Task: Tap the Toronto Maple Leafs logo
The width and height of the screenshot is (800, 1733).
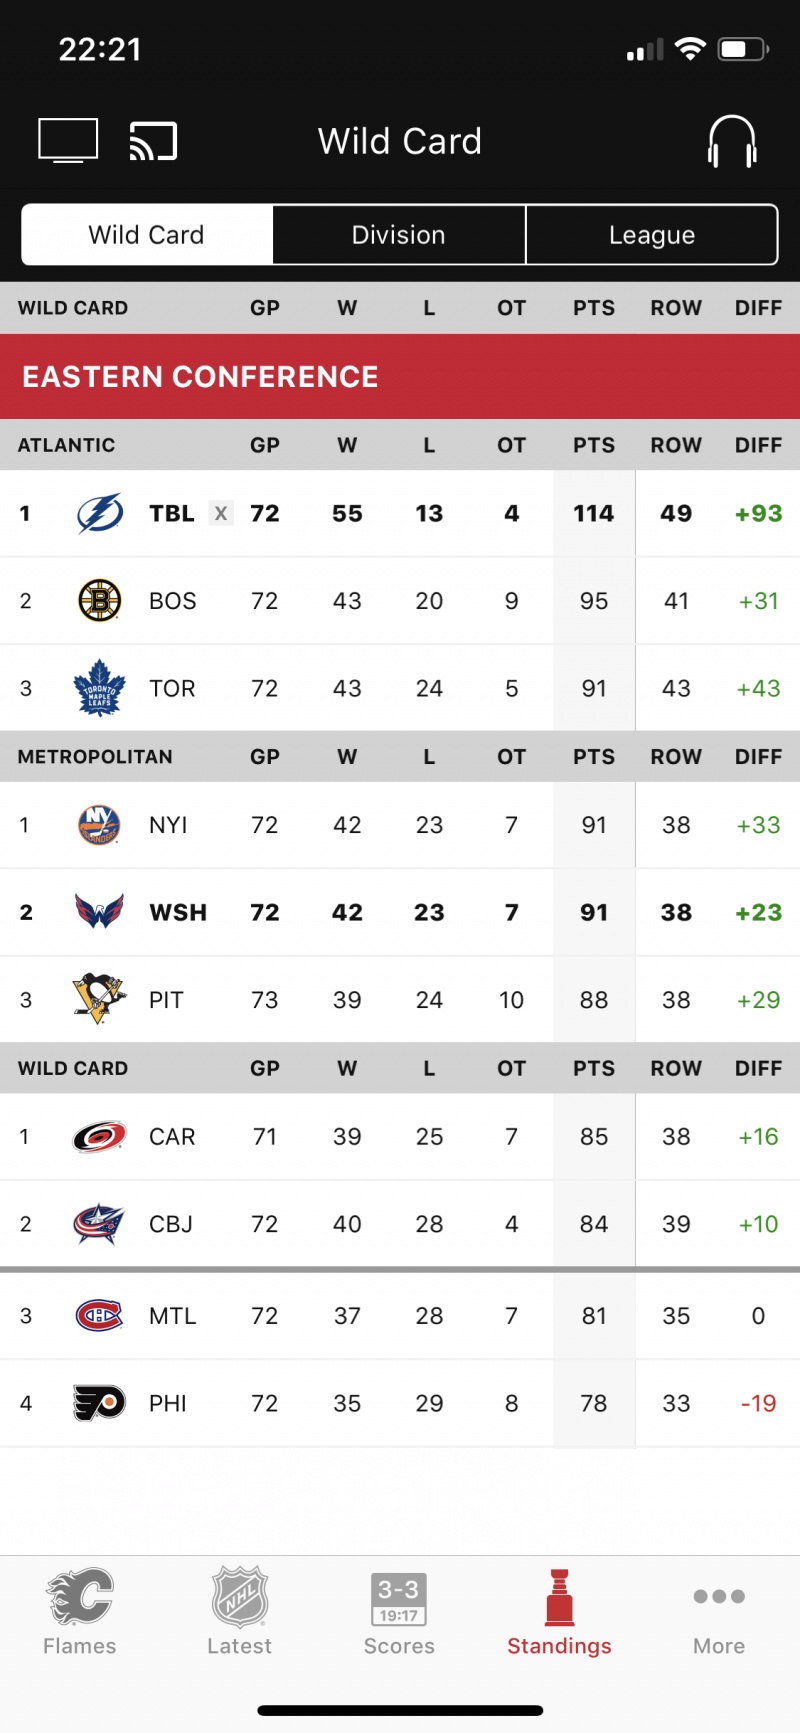Action: click(99, 688)
